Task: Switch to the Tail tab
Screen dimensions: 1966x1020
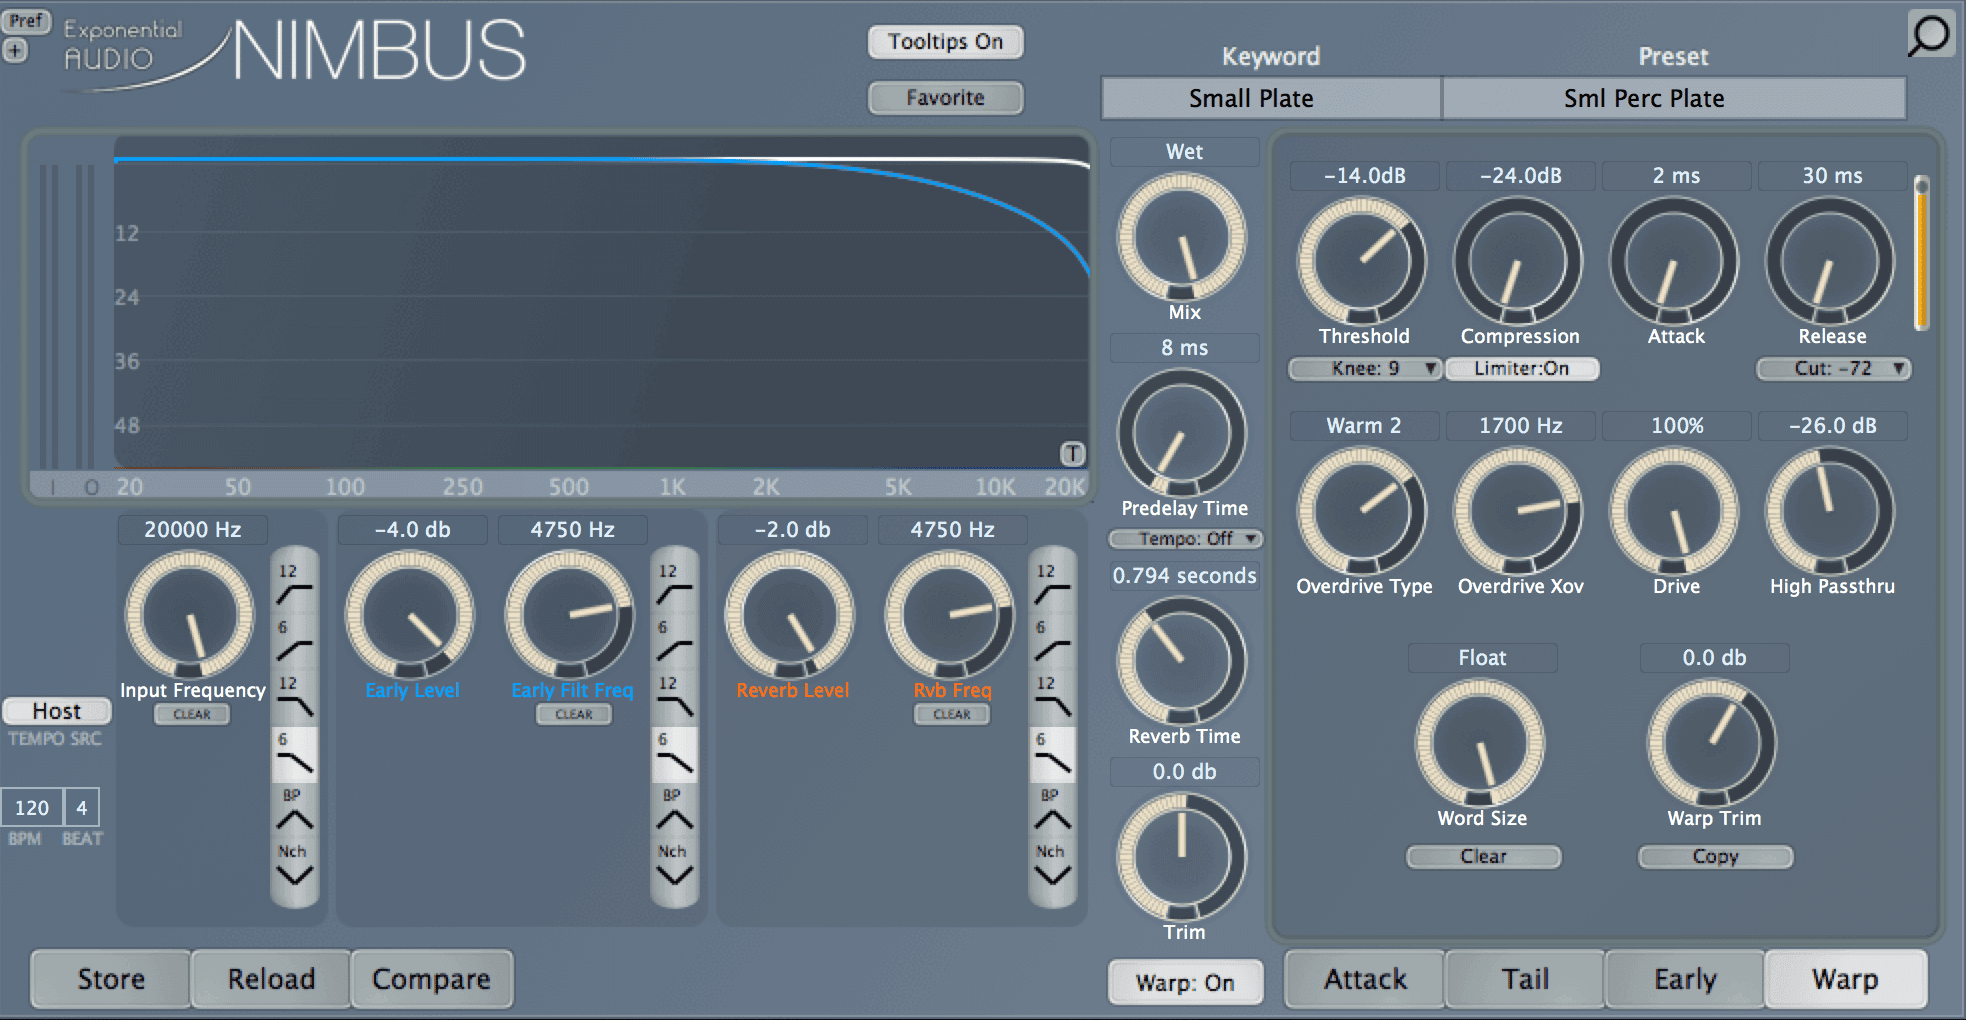Action: click(x=1525, y=979)
